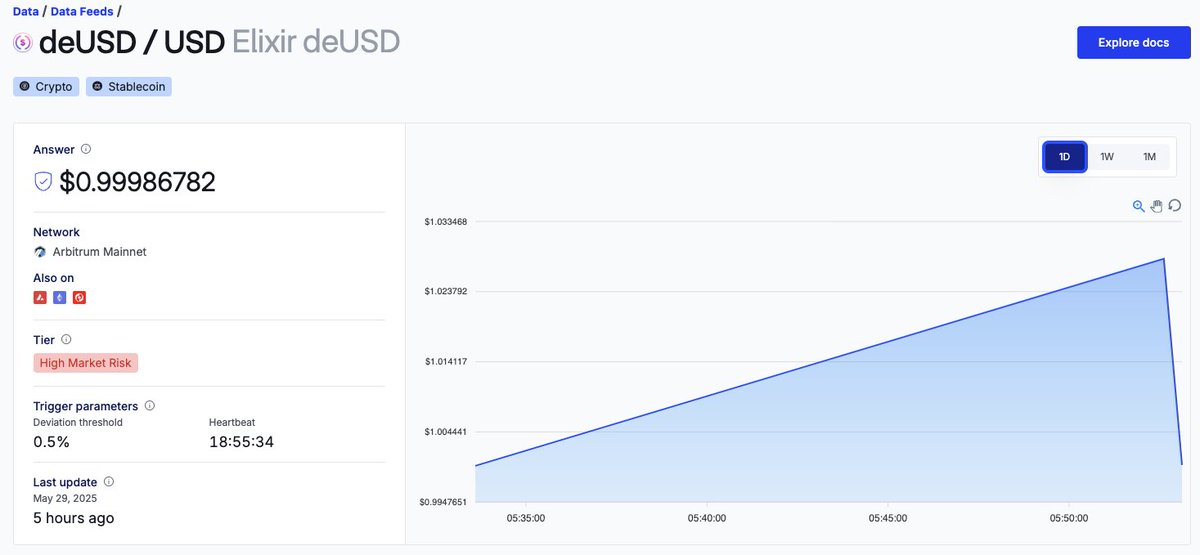
Task: Click the 05:50:00 time axis label
Action: pos(1069,519)
